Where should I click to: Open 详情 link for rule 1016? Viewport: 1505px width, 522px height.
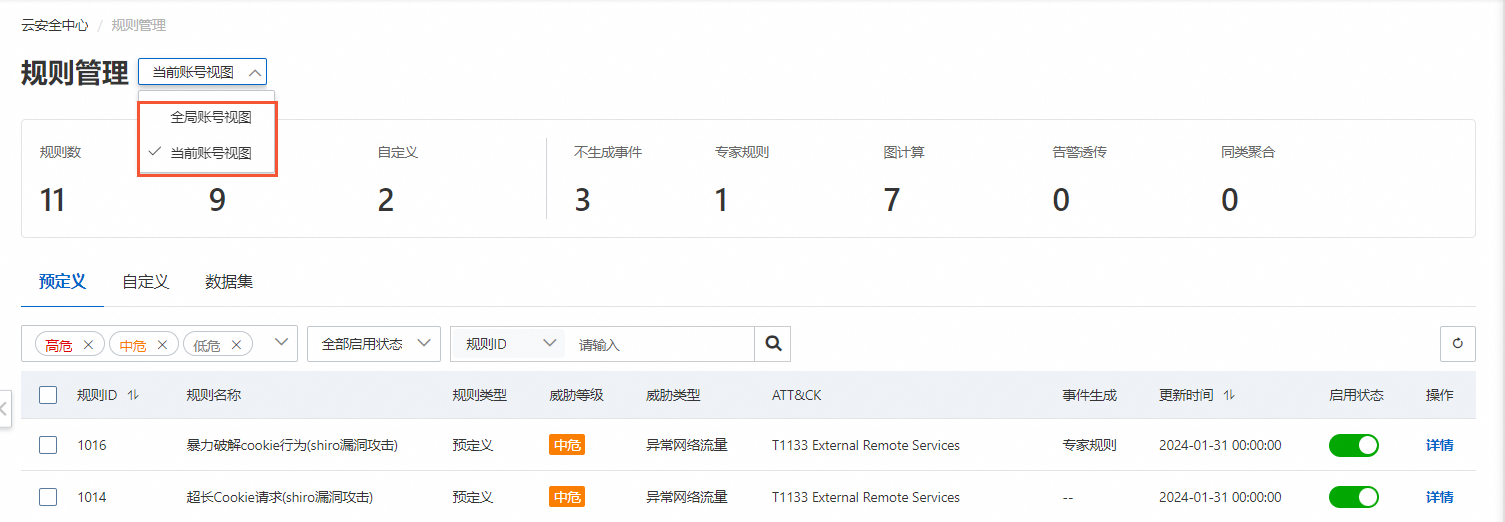pyautogui.click(x=1440, y=445)
